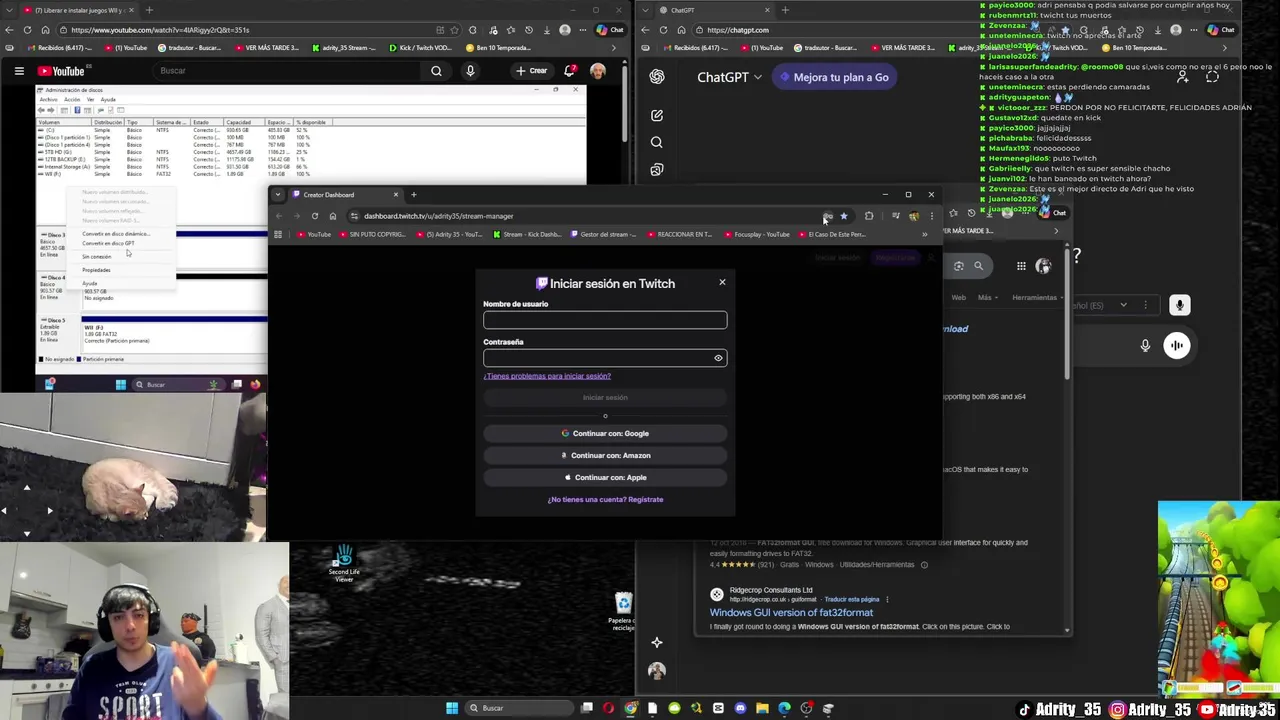Screen dimensions: 1280x720
Task: Open ChatGPT sidebar search icon
Action: (x=657, y=143)
